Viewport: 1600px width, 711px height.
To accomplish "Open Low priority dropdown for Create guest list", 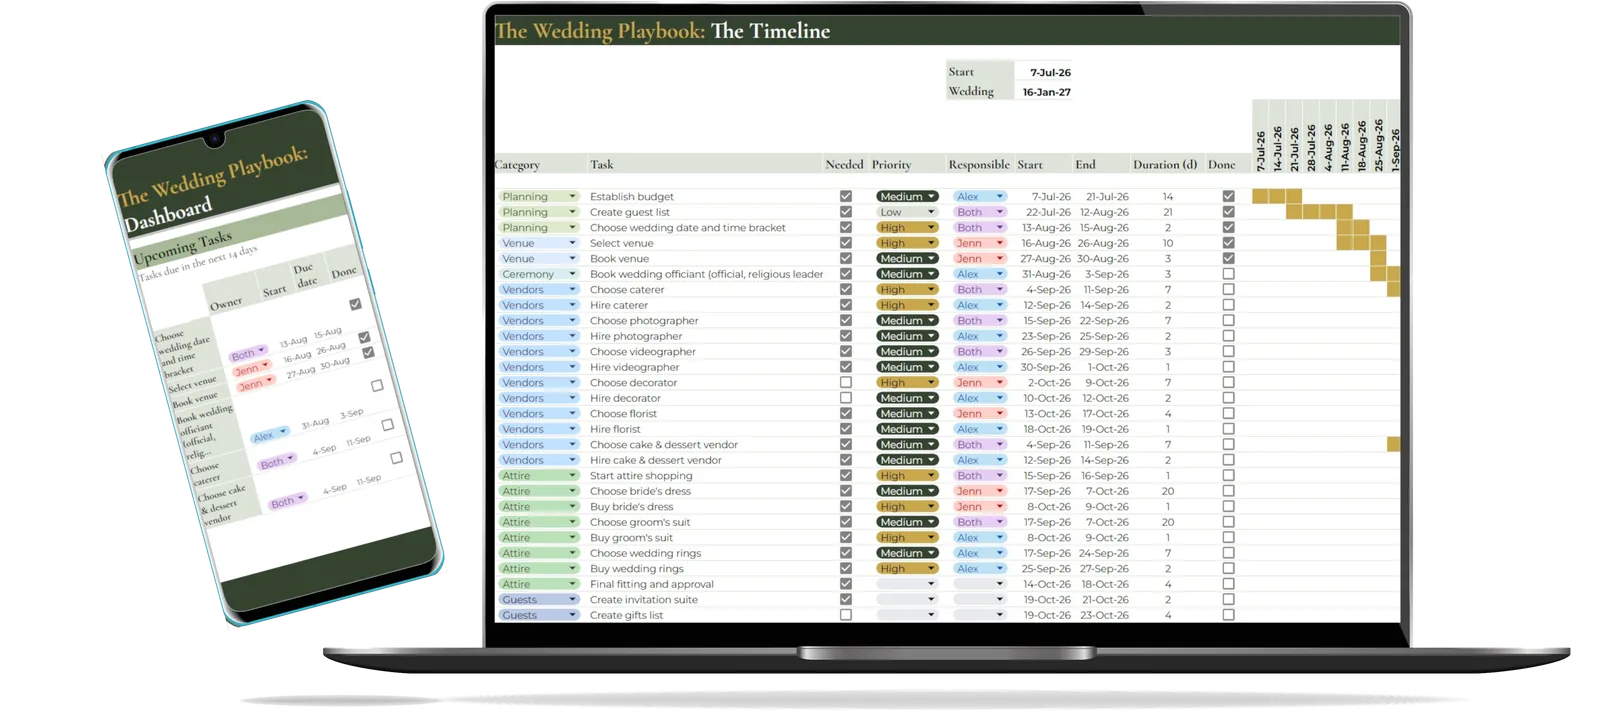I will (907, 212).
